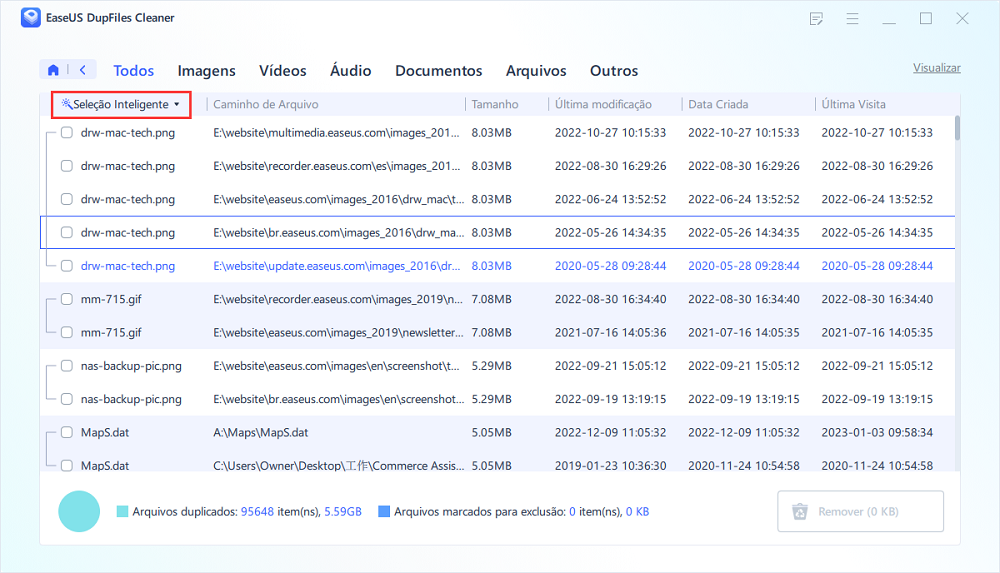Sort by Última modificação column header
The image size is (1000, 573).
603,104
